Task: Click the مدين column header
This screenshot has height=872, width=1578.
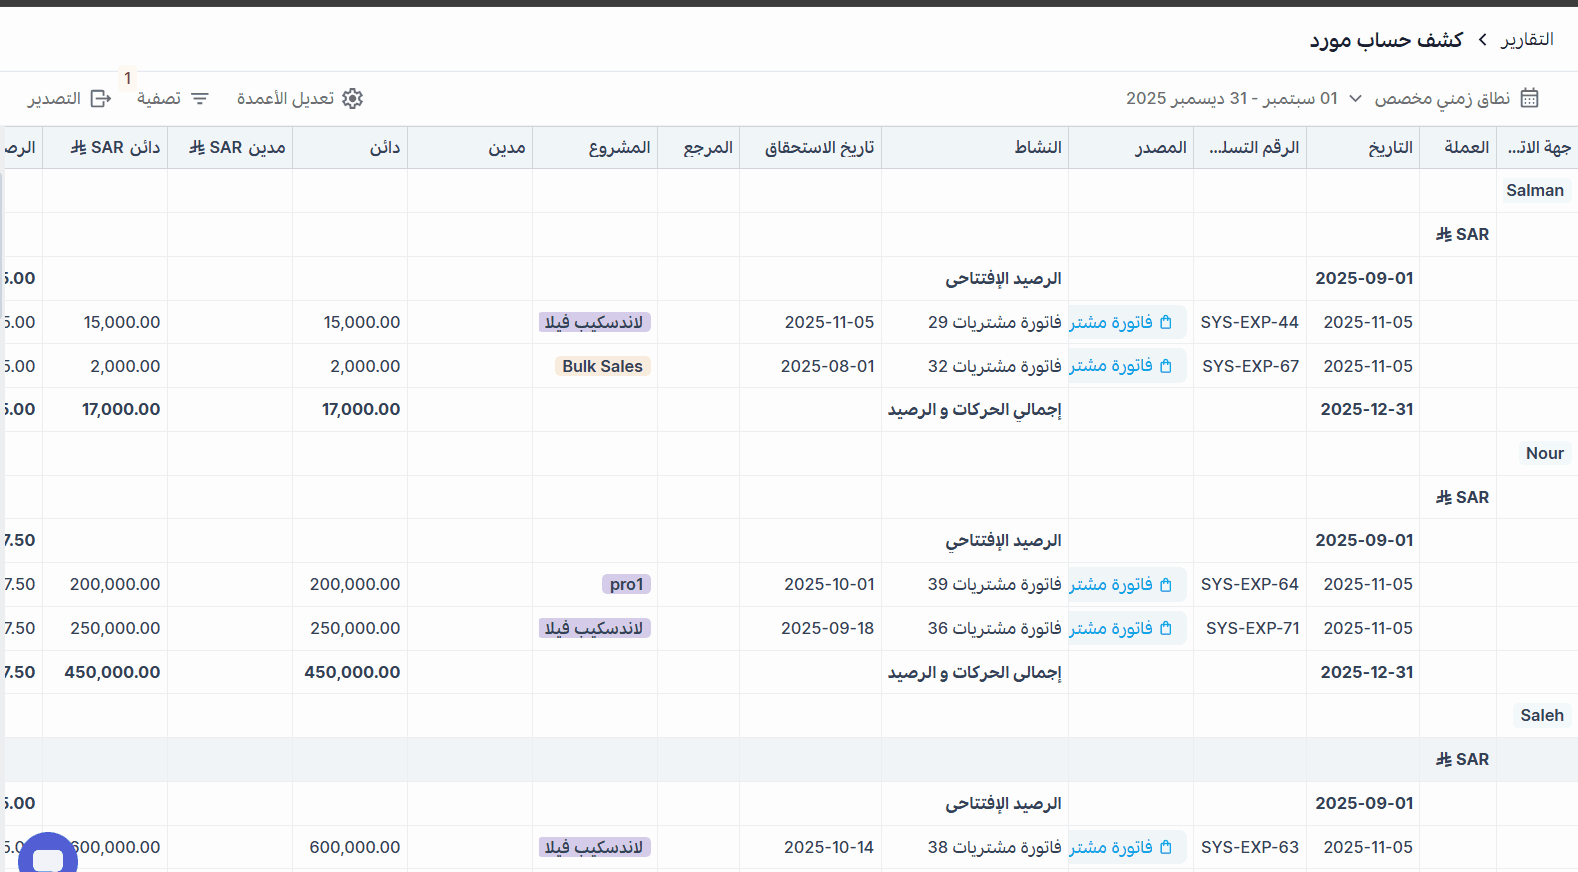Action: pos(470,148)
